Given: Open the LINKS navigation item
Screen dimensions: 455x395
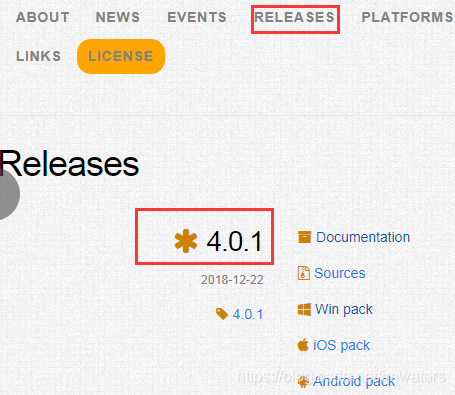Looking at the screenshot, I should click(x=39, y=56).
